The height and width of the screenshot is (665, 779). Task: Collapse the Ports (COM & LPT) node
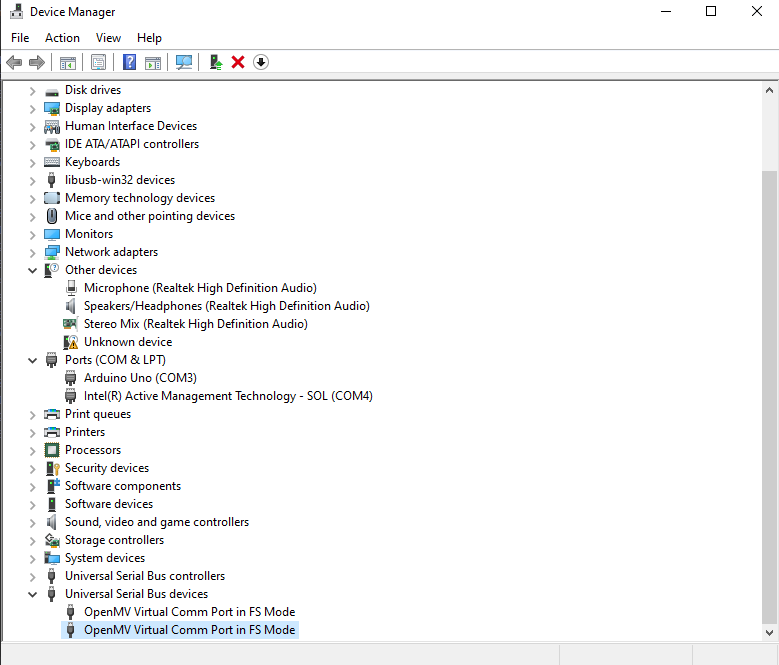click(32, 361)
